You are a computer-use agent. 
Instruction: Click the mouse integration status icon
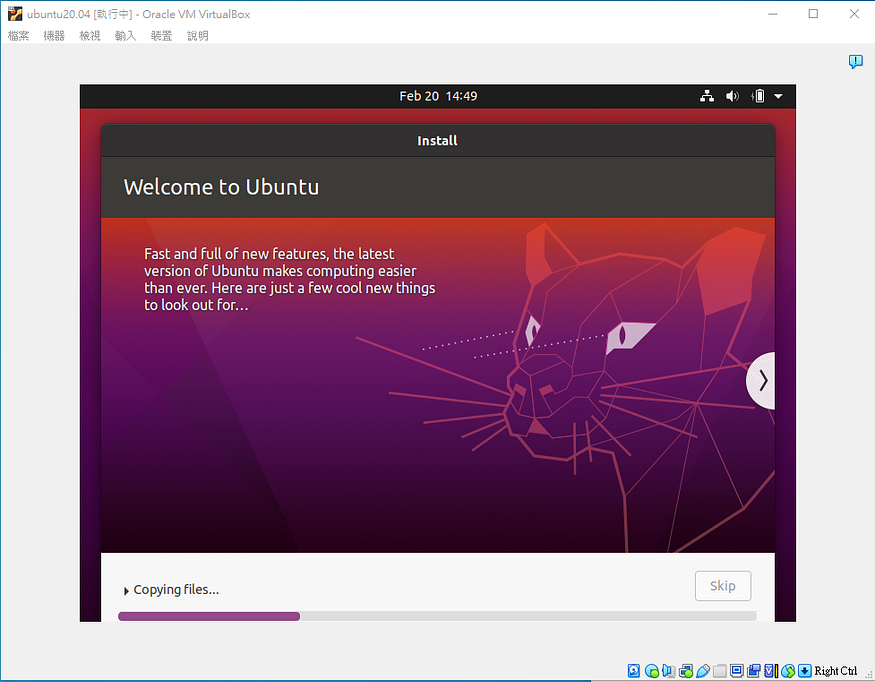[x=789, y=670]
